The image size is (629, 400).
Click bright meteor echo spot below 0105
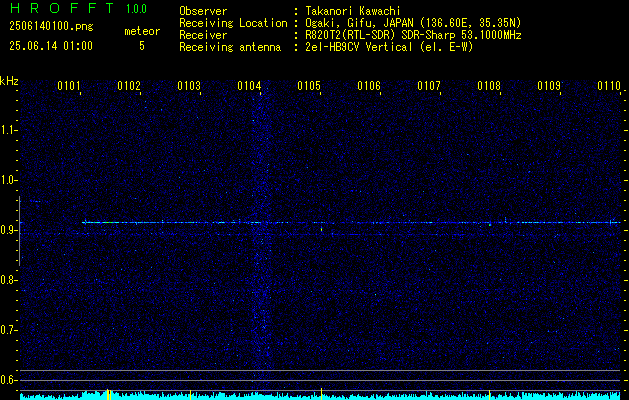[321, 229]
